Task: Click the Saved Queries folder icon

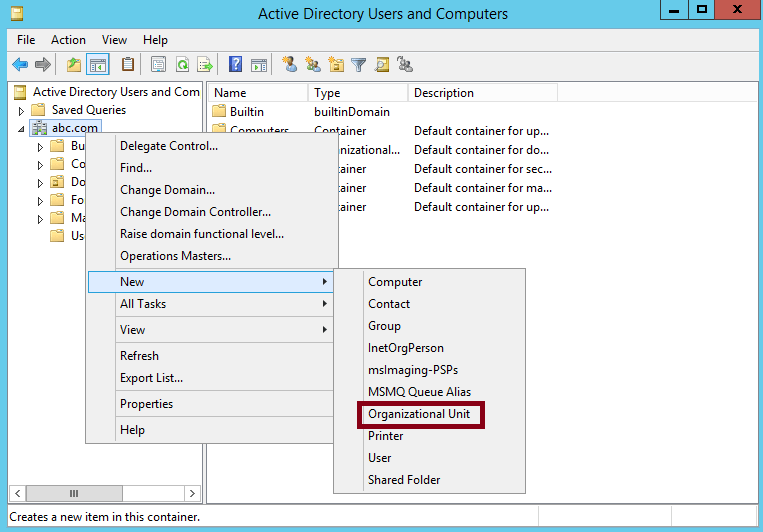Action: [38, 110]
